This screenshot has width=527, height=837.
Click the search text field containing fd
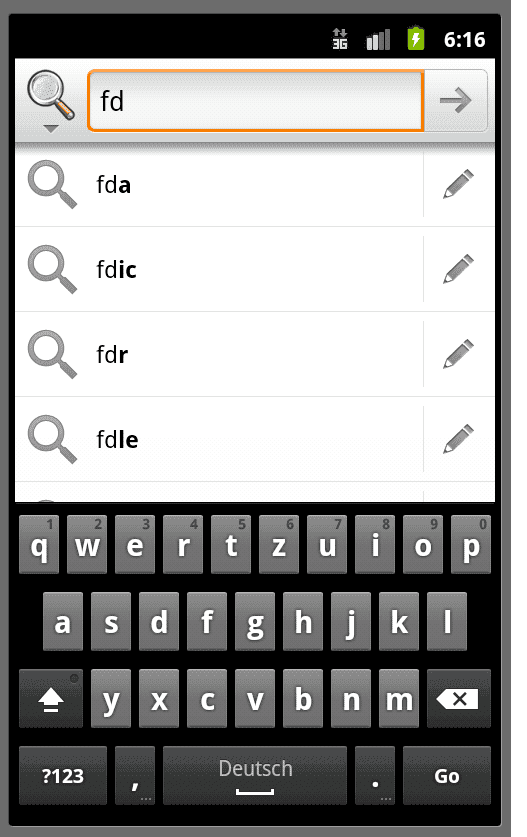256,100
